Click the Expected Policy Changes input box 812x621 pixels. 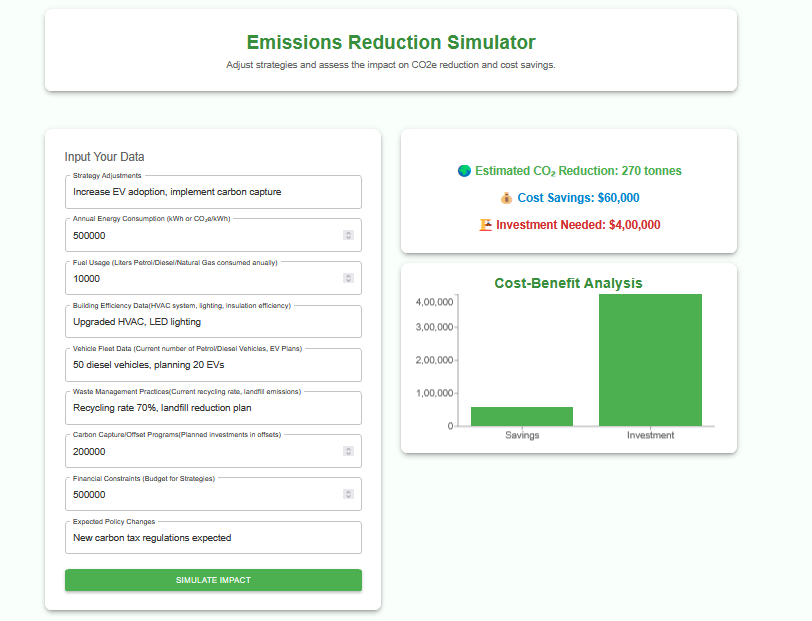click(213, 537)
